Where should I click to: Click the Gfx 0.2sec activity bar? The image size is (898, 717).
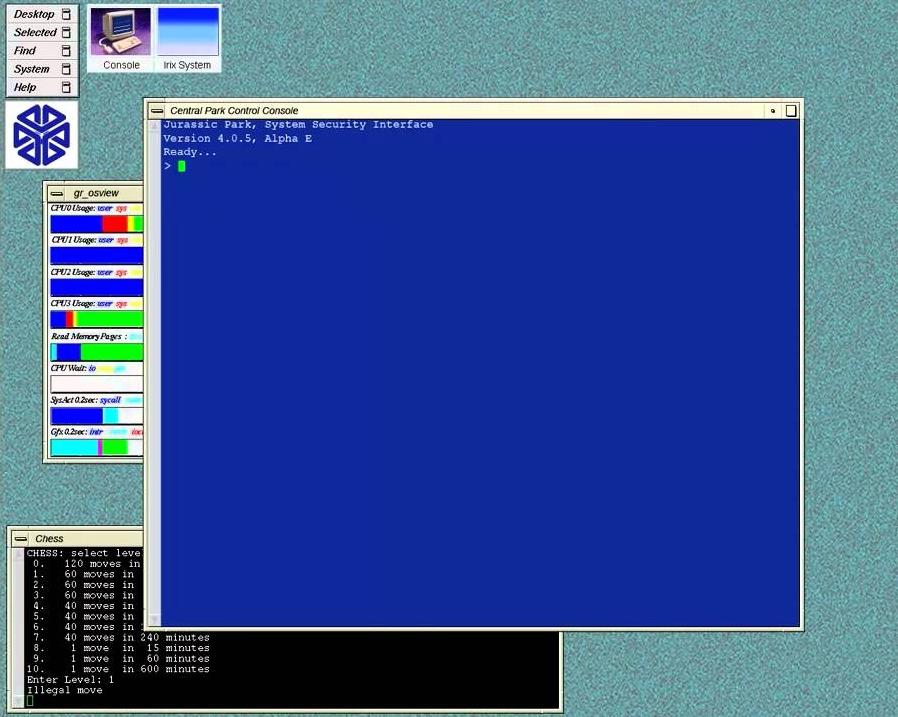tap(97, 447)
